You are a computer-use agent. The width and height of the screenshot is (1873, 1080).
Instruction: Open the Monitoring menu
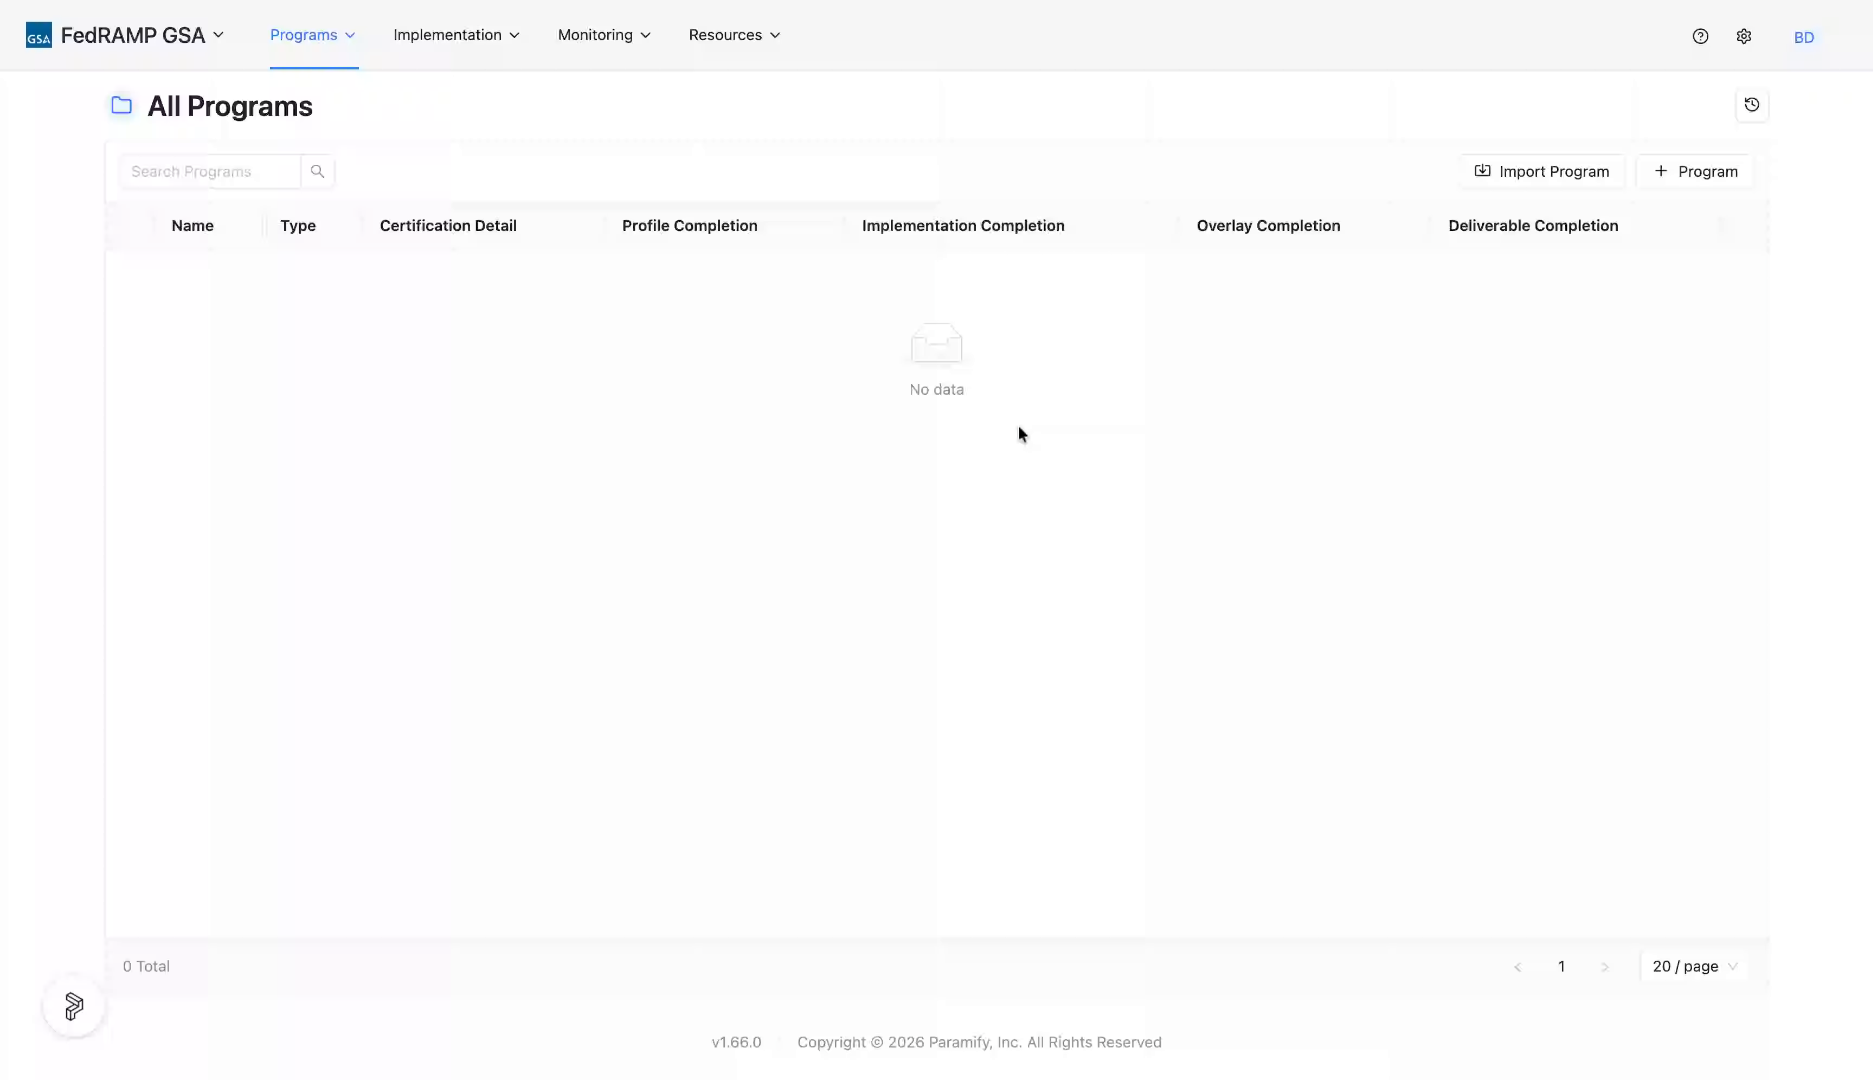(x=604, y=35)
